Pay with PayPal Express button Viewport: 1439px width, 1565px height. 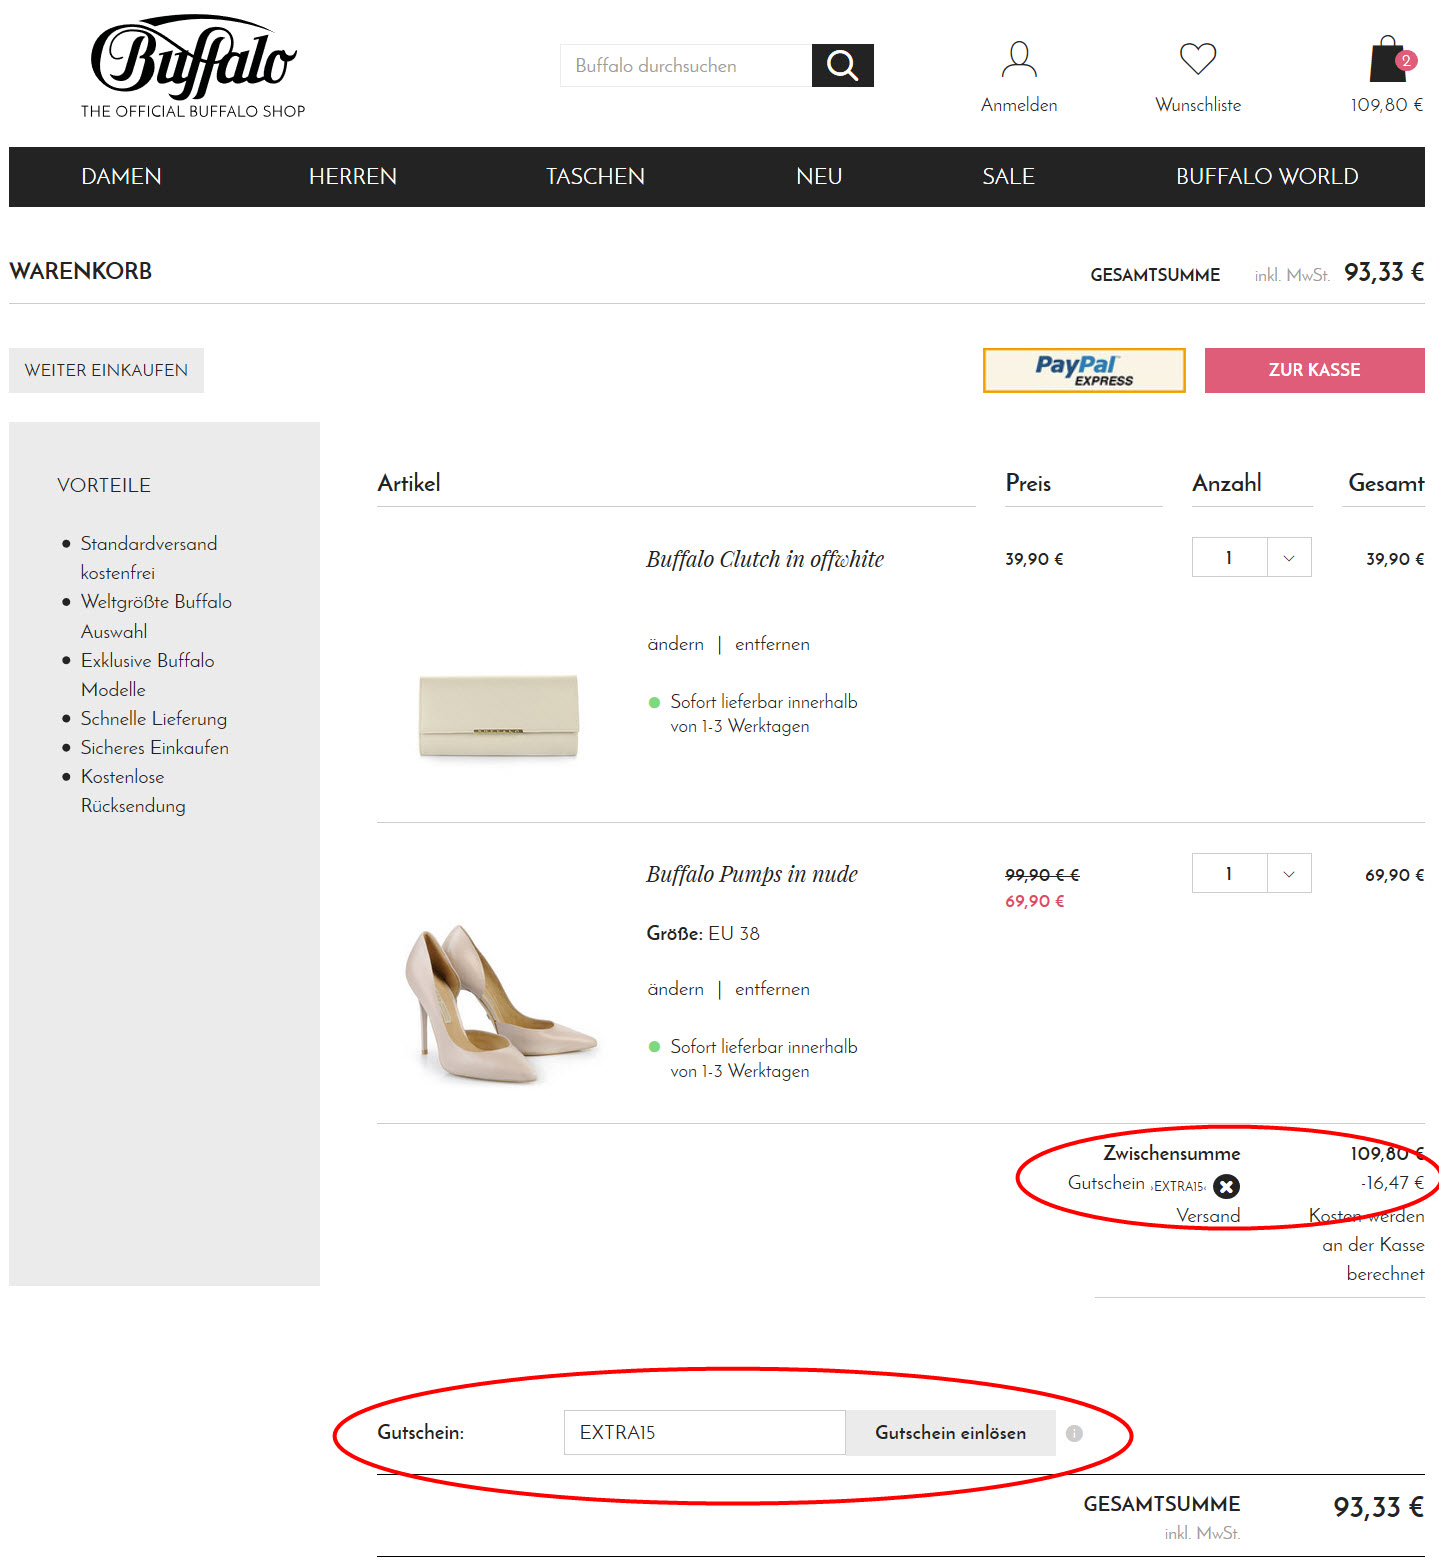(x=1084, y=370)
